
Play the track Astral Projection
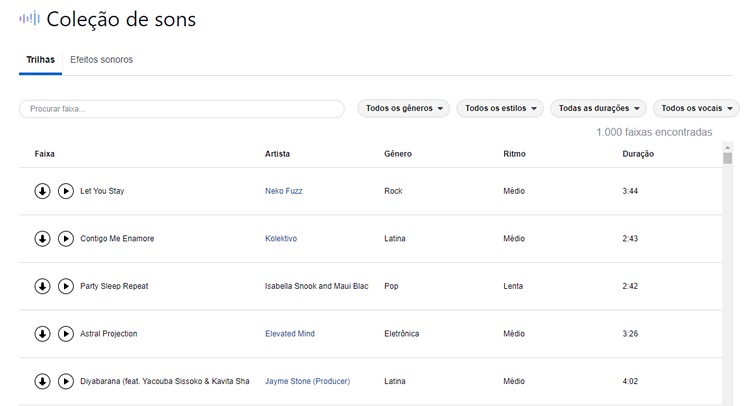coord(66,334)
